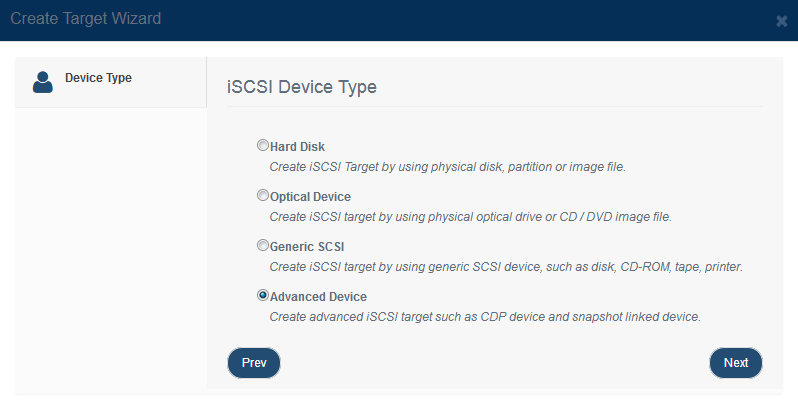
Task: Click the bold Optical Device label text
Action: [x=311, y=197]
